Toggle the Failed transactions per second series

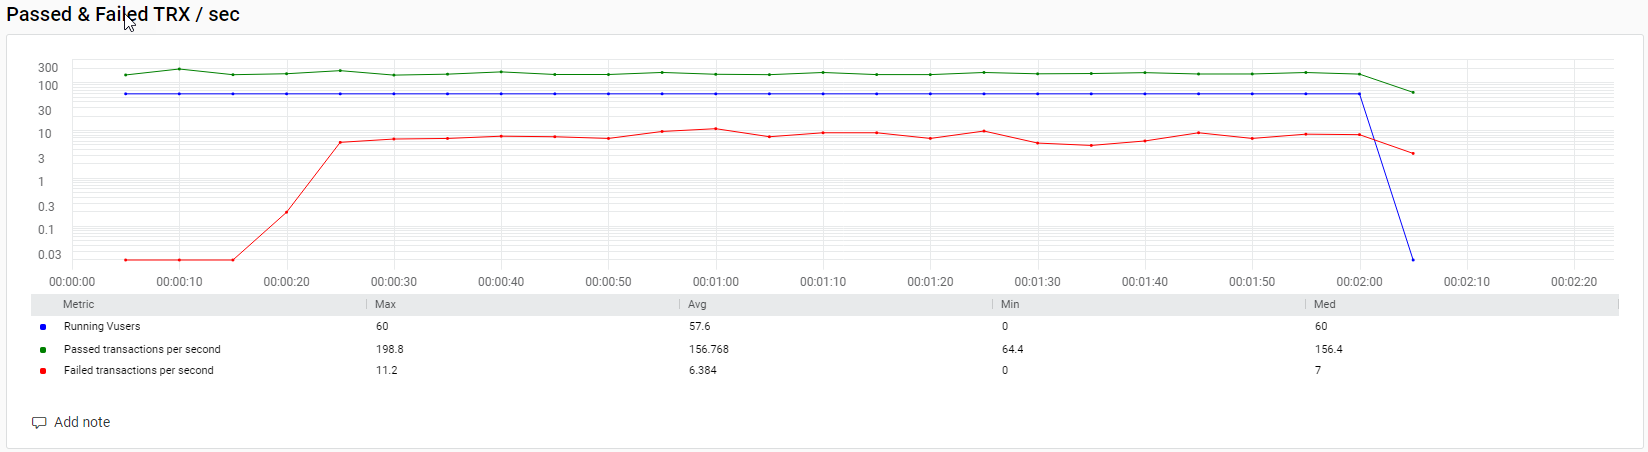coord(139,371)
